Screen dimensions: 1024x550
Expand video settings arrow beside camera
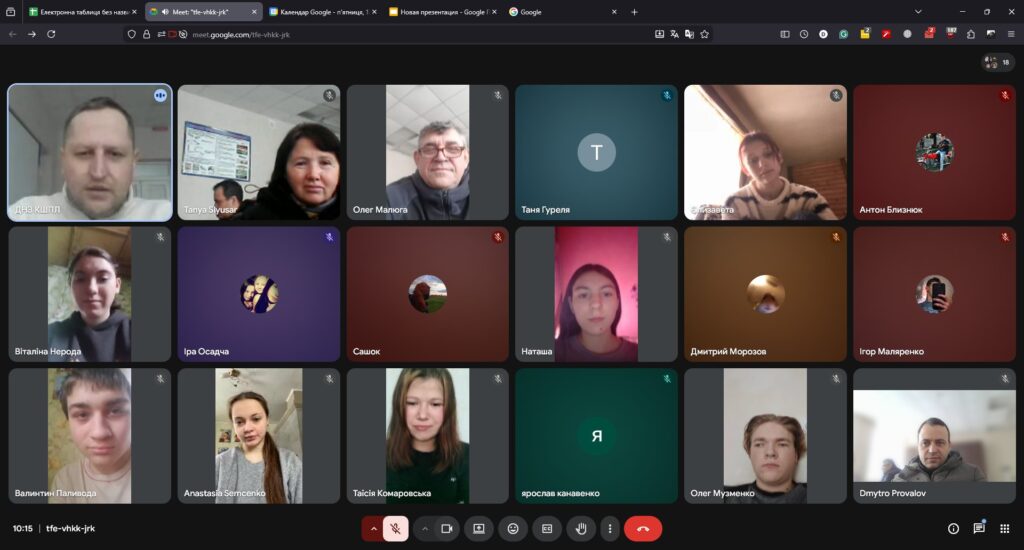pos(425,528)
